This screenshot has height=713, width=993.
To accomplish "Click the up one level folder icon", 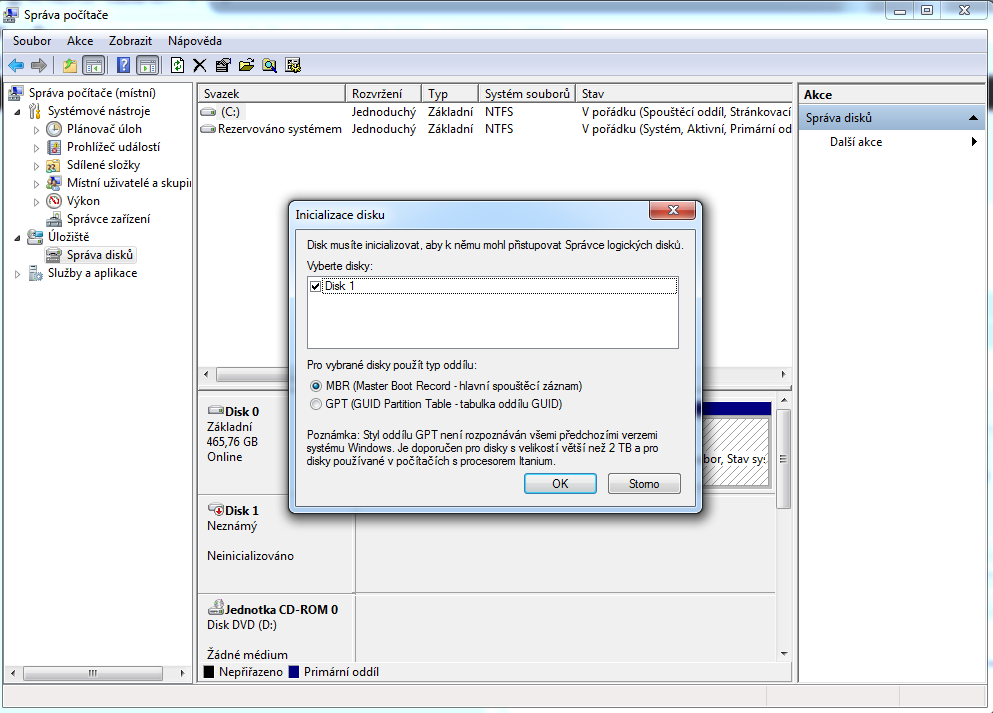I will coord(69,65).
